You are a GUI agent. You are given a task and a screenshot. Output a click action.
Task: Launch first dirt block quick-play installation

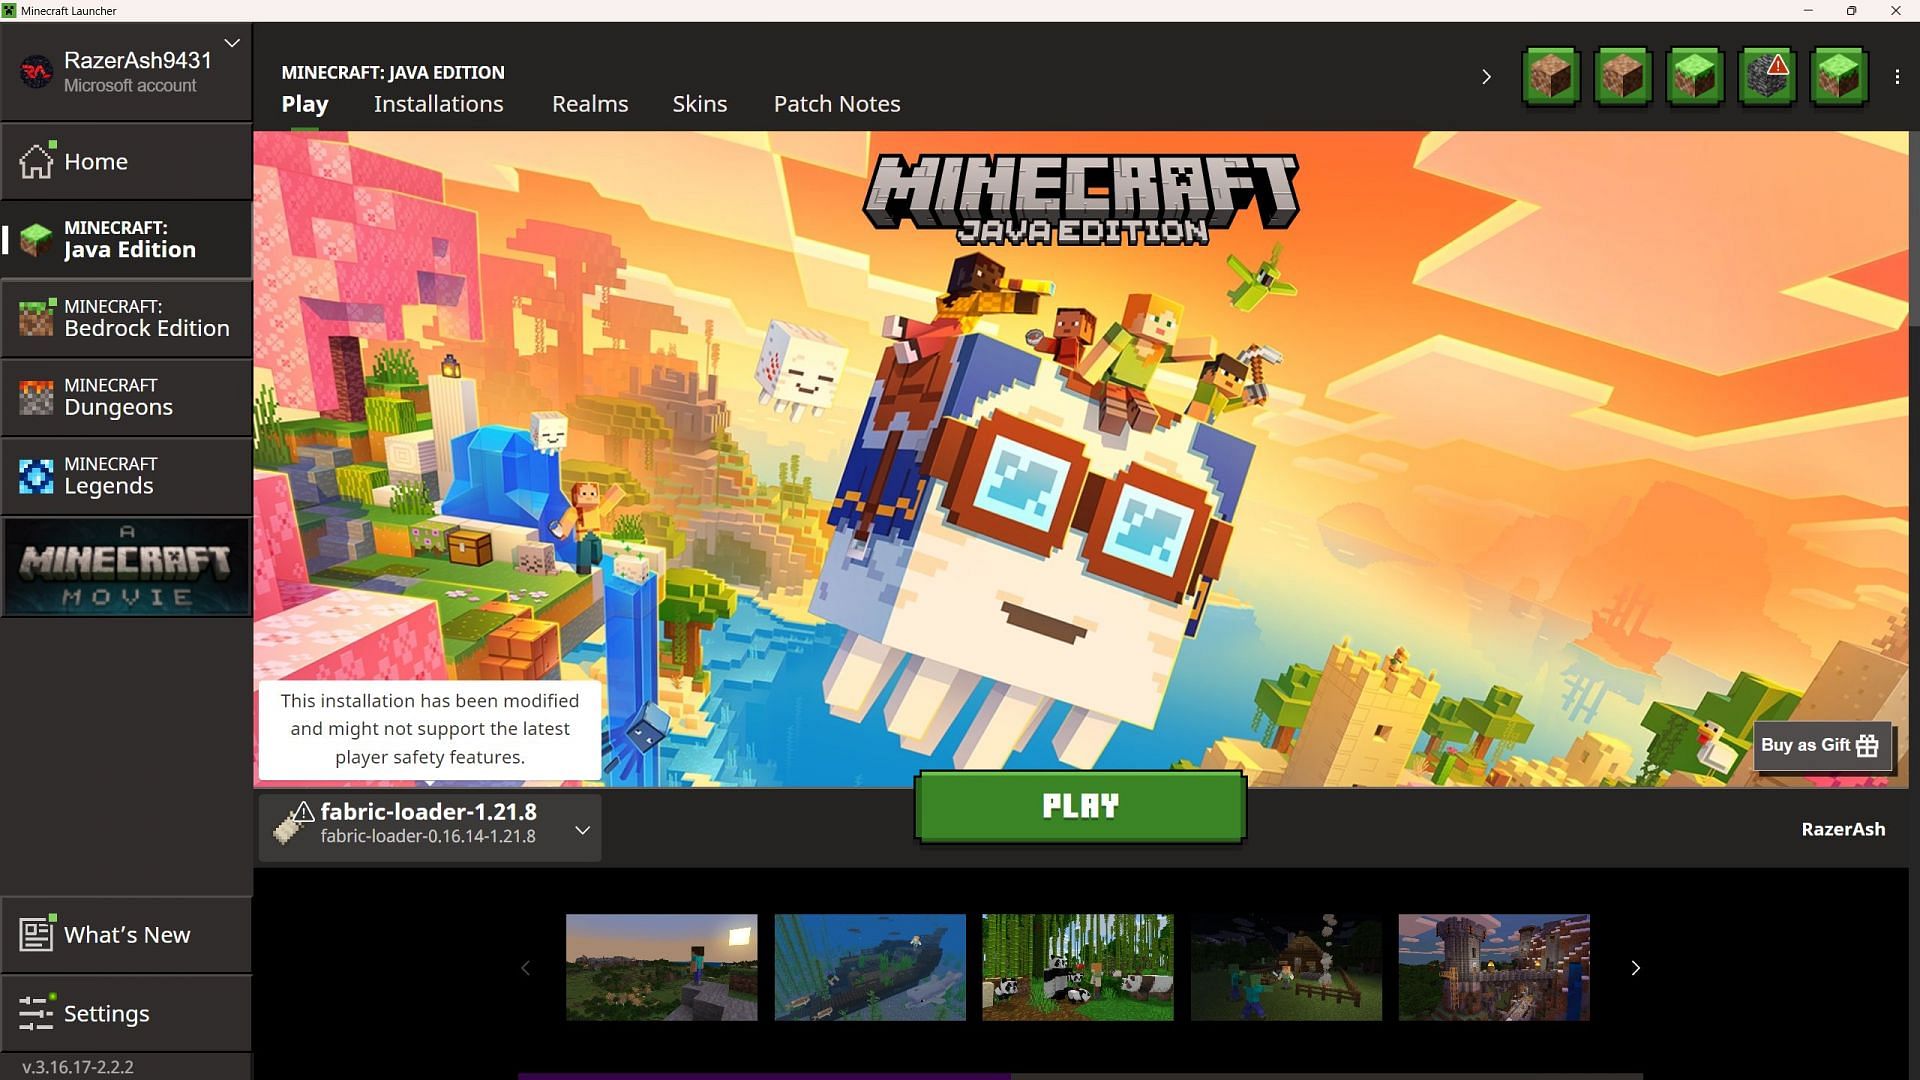(1551, 76)
